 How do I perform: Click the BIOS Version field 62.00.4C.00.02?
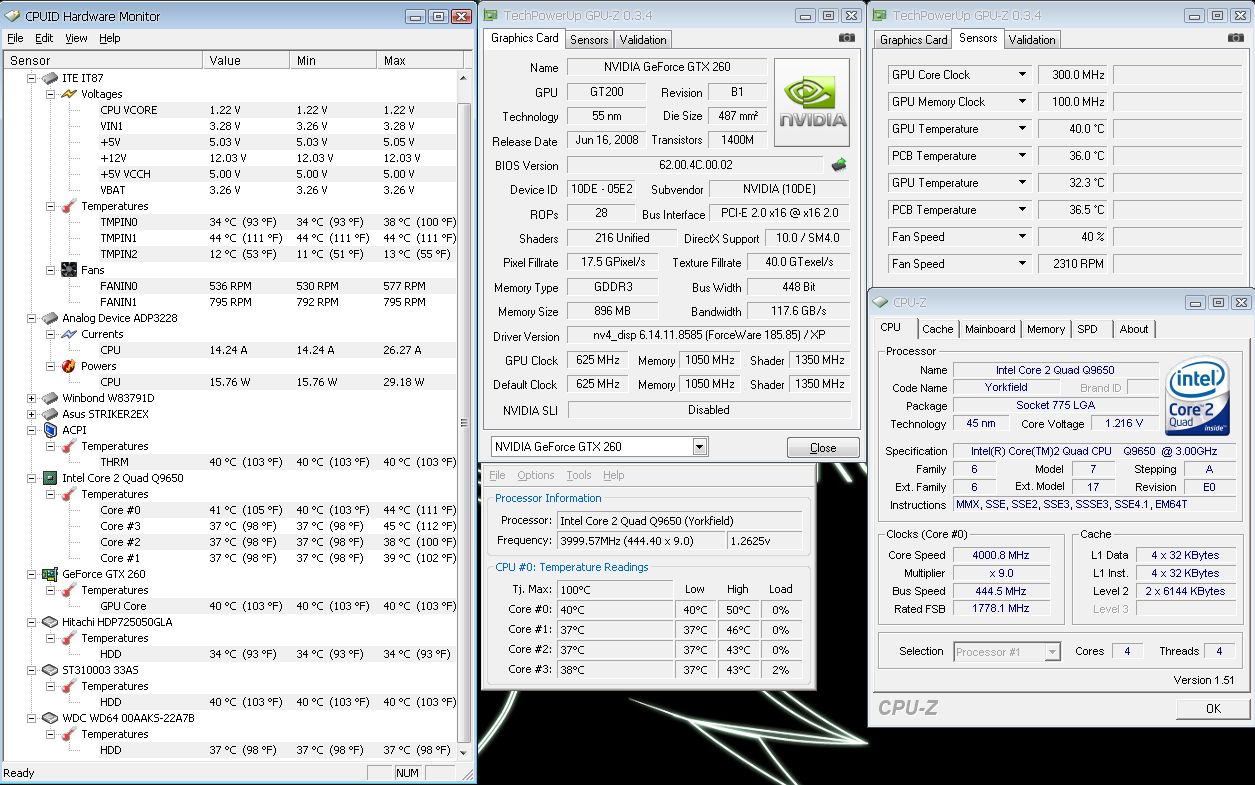pyautogui.click(x=696, y=165)
